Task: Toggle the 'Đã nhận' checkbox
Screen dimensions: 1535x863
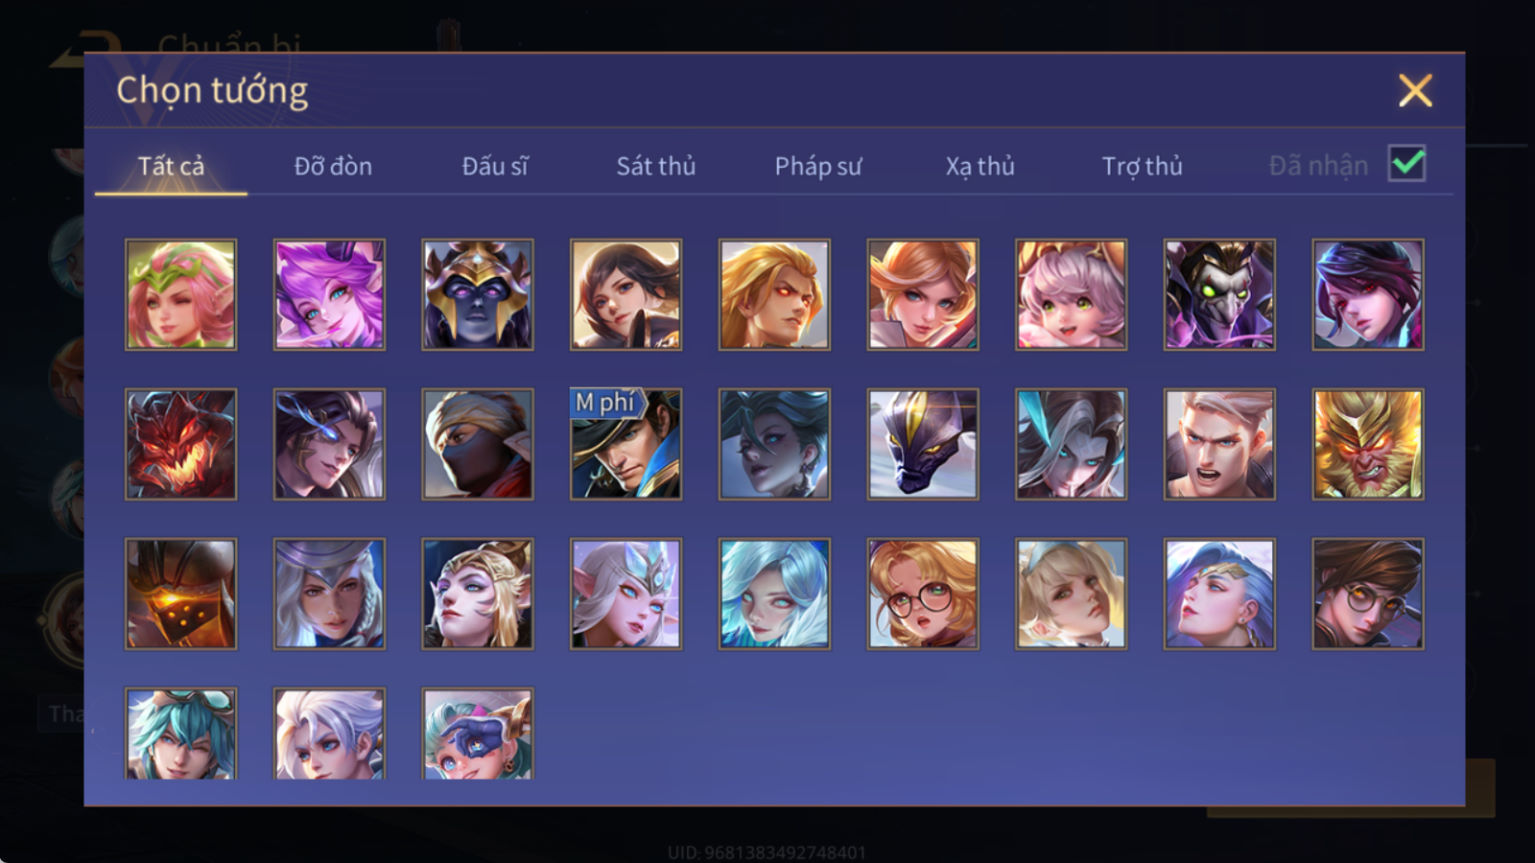Action: pos(1407,163)
